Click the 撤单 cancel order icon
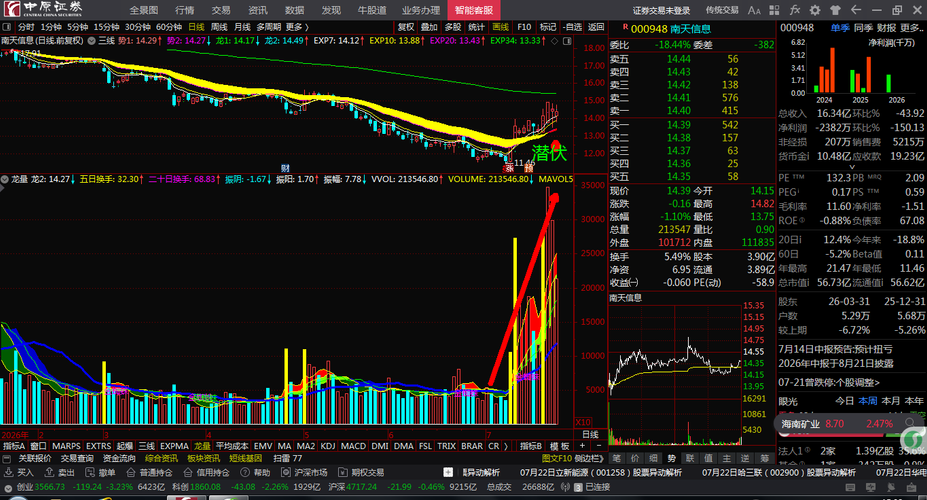This screenshot has height=500, width=927. [x=100, y=472]
